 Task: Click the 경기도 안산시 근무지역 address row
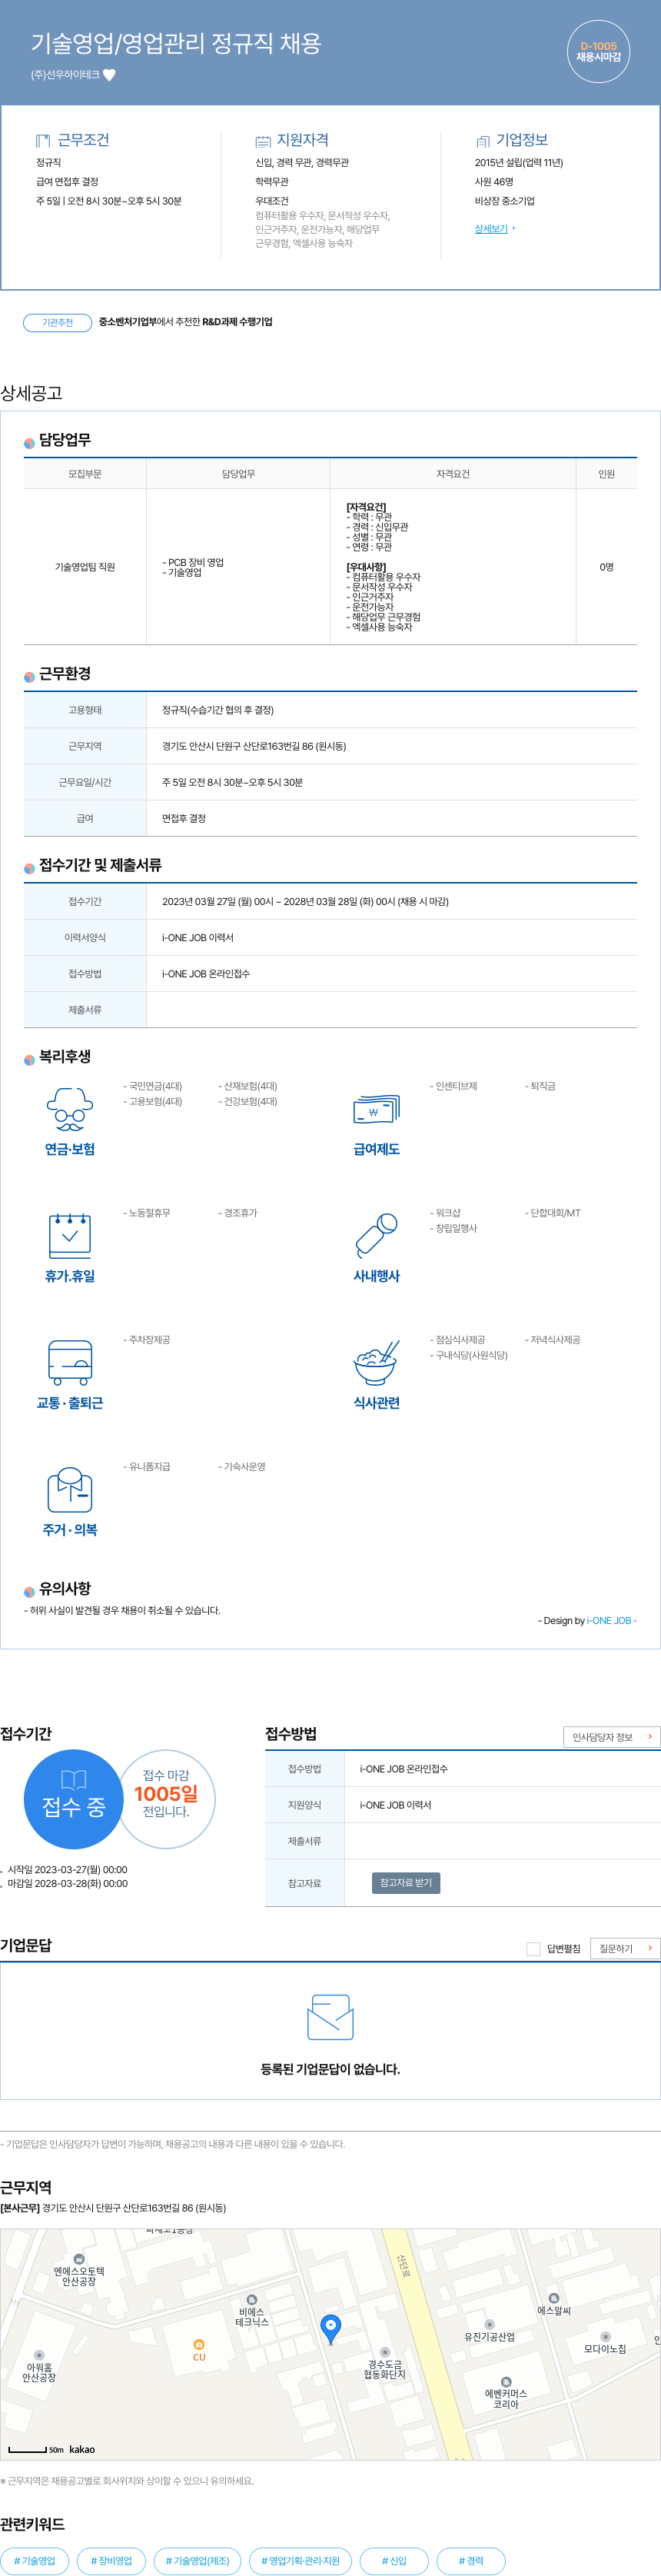[254, 746]
